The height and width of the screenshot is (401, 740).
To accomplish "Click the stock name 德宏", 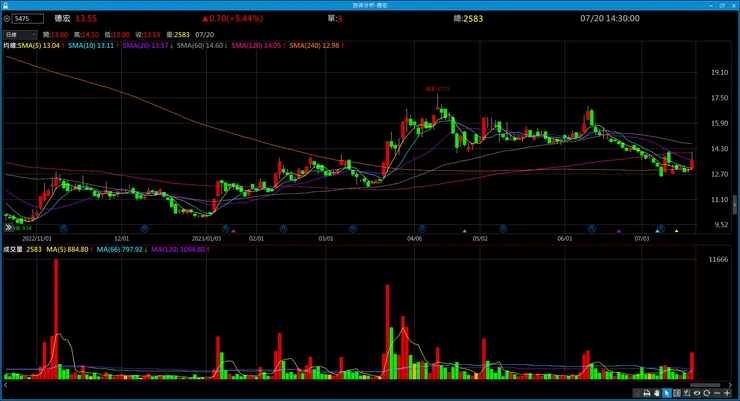I will pyautogui.click(x=62, y=18).
